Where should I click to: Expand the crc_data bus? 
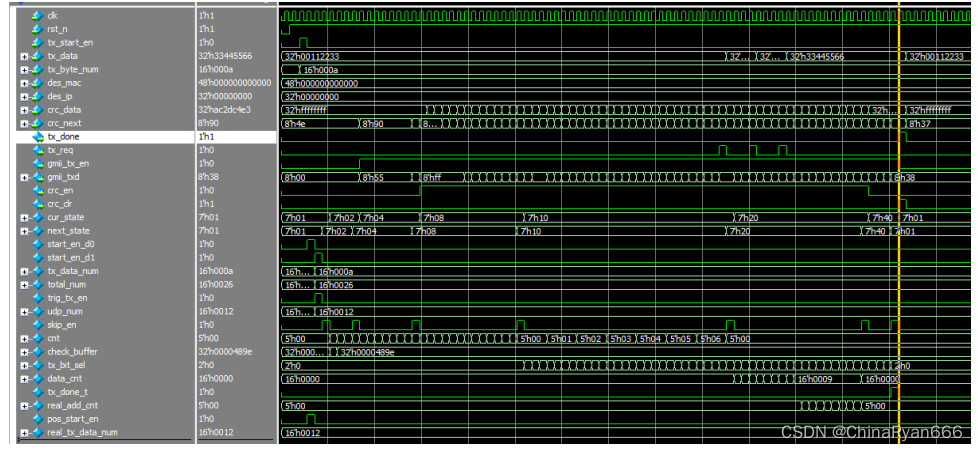pyautogui.click(x=24, y=110)
